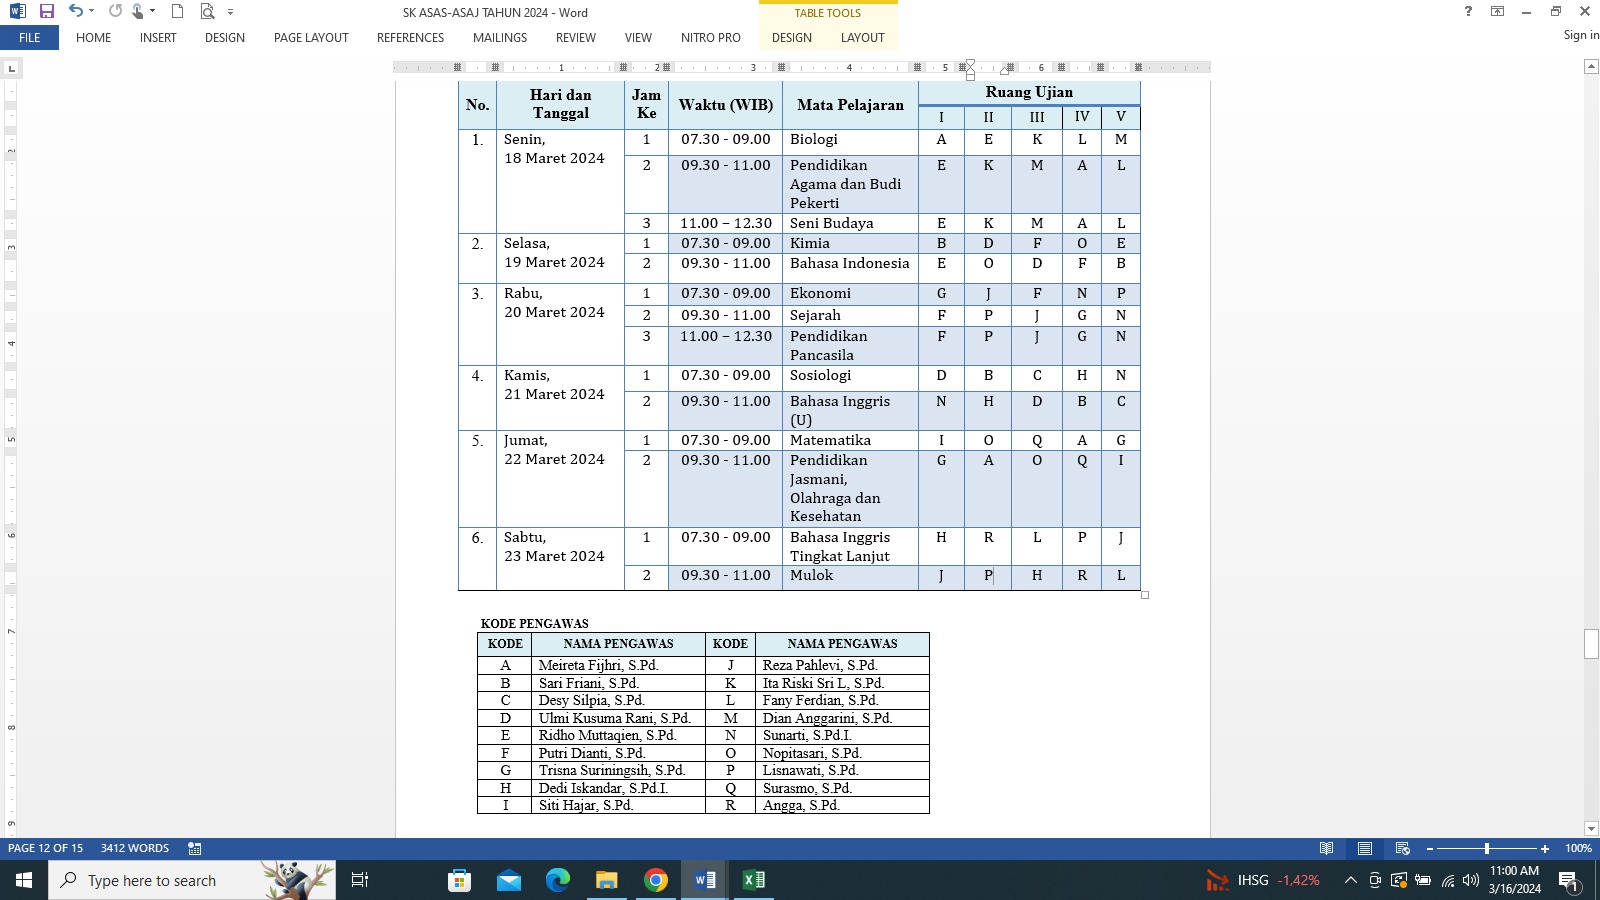Click the IHSG stock widget on taskbar
The height and width of the screenshot is (900, 1600).
coord(1263,881)
